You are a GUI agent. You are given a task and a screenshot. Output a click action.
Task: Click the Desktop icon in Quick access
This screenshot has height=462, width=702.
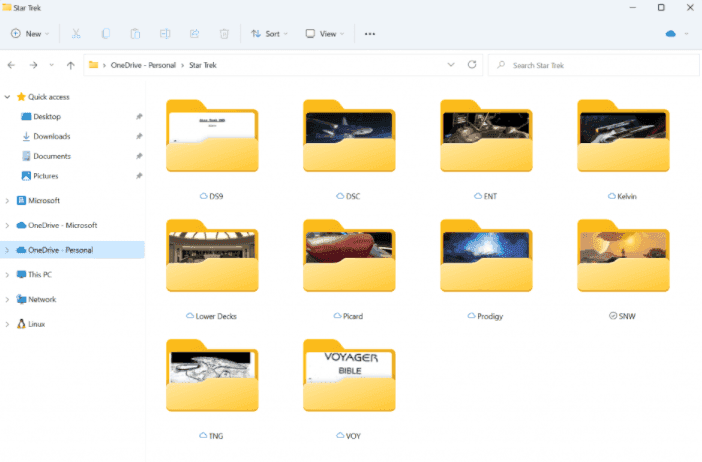tap(26, 116)
